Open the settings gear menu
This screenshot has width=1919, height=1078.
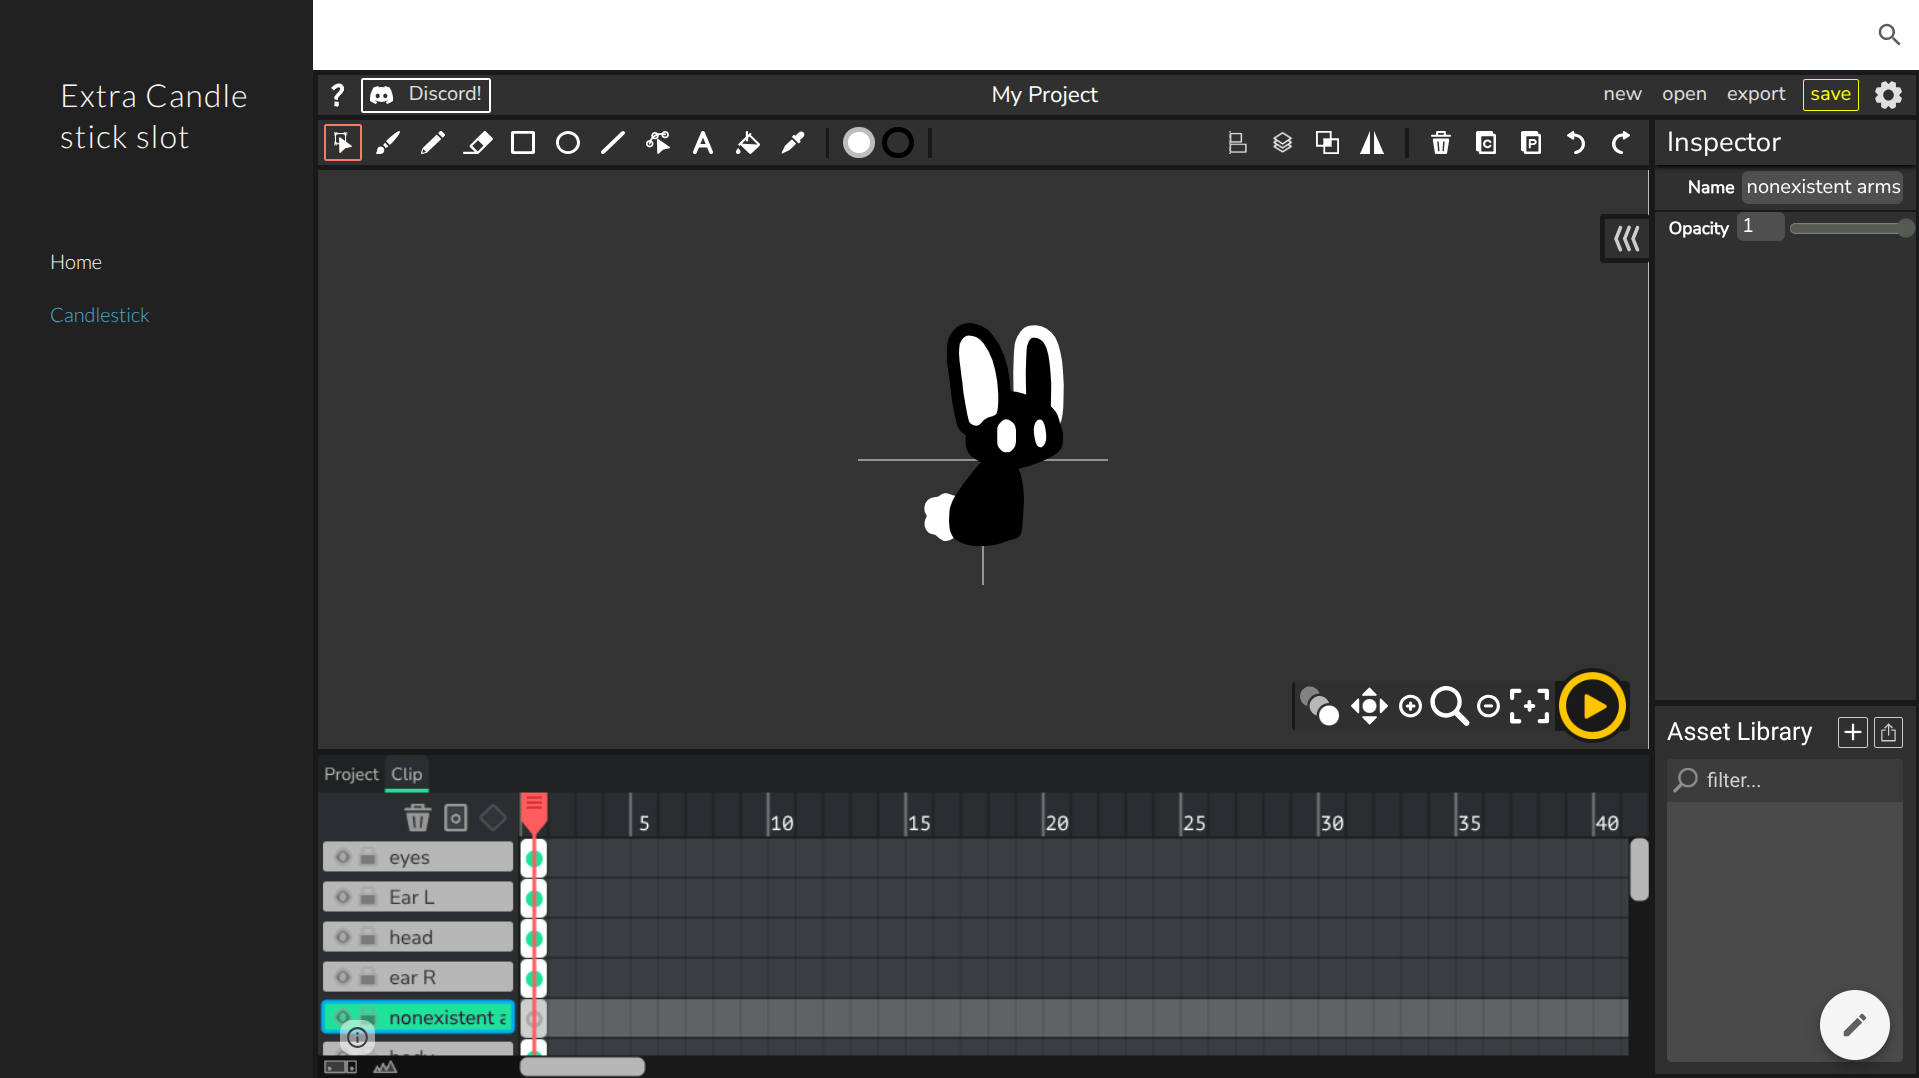pyautogui.click(x=1888, y=95)
